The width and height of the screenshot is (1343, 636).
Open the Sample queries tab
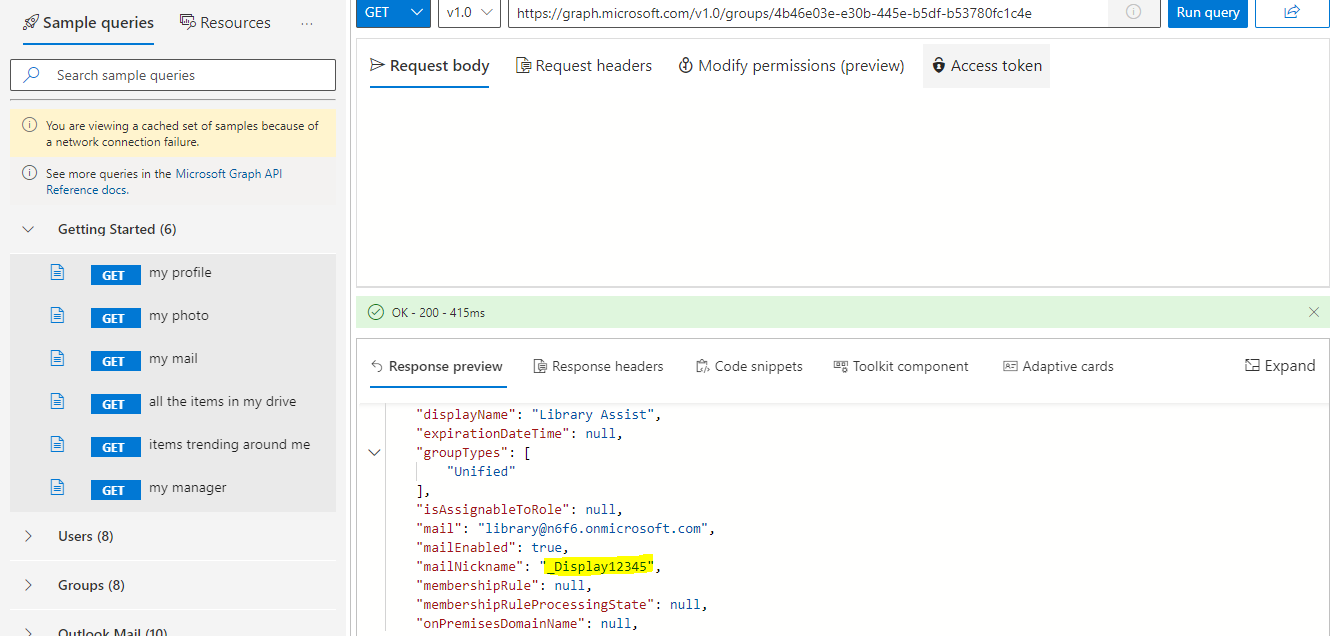[88, 22]
